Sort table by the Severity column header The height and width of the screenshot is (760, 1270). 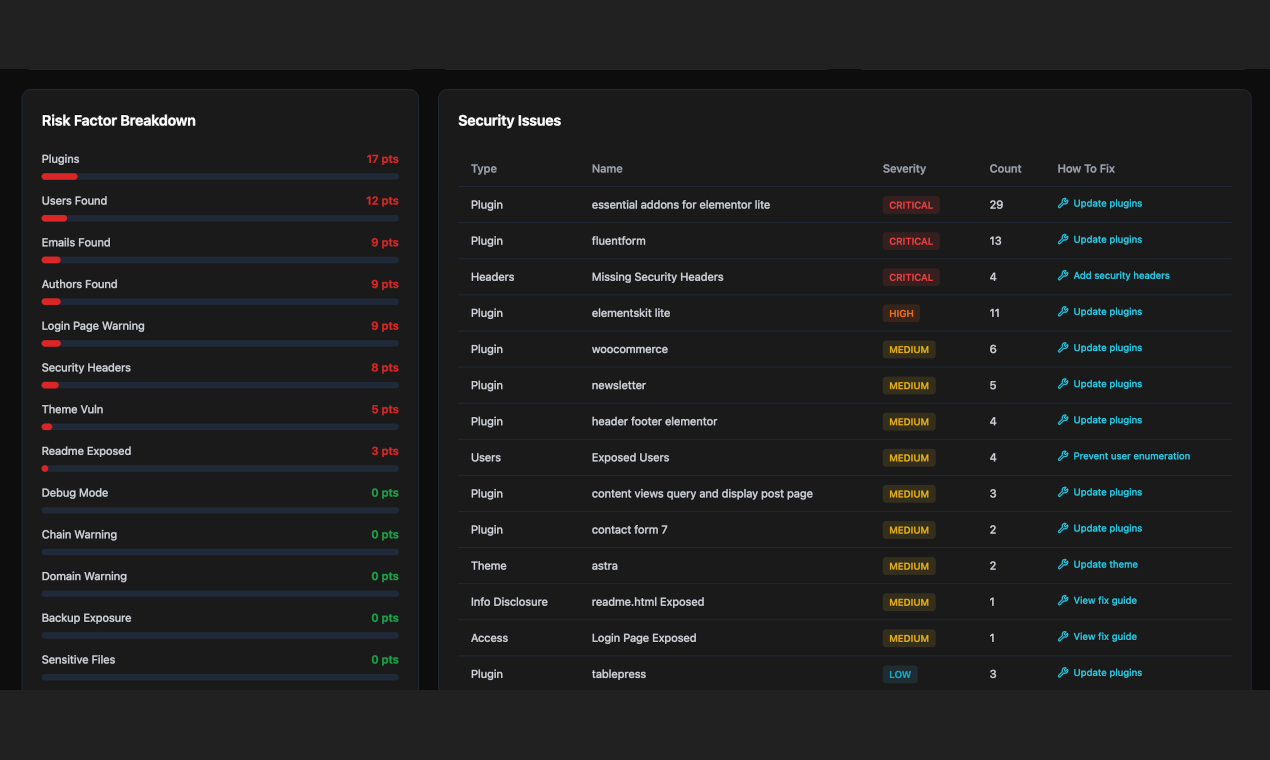[x=904, y=168]
